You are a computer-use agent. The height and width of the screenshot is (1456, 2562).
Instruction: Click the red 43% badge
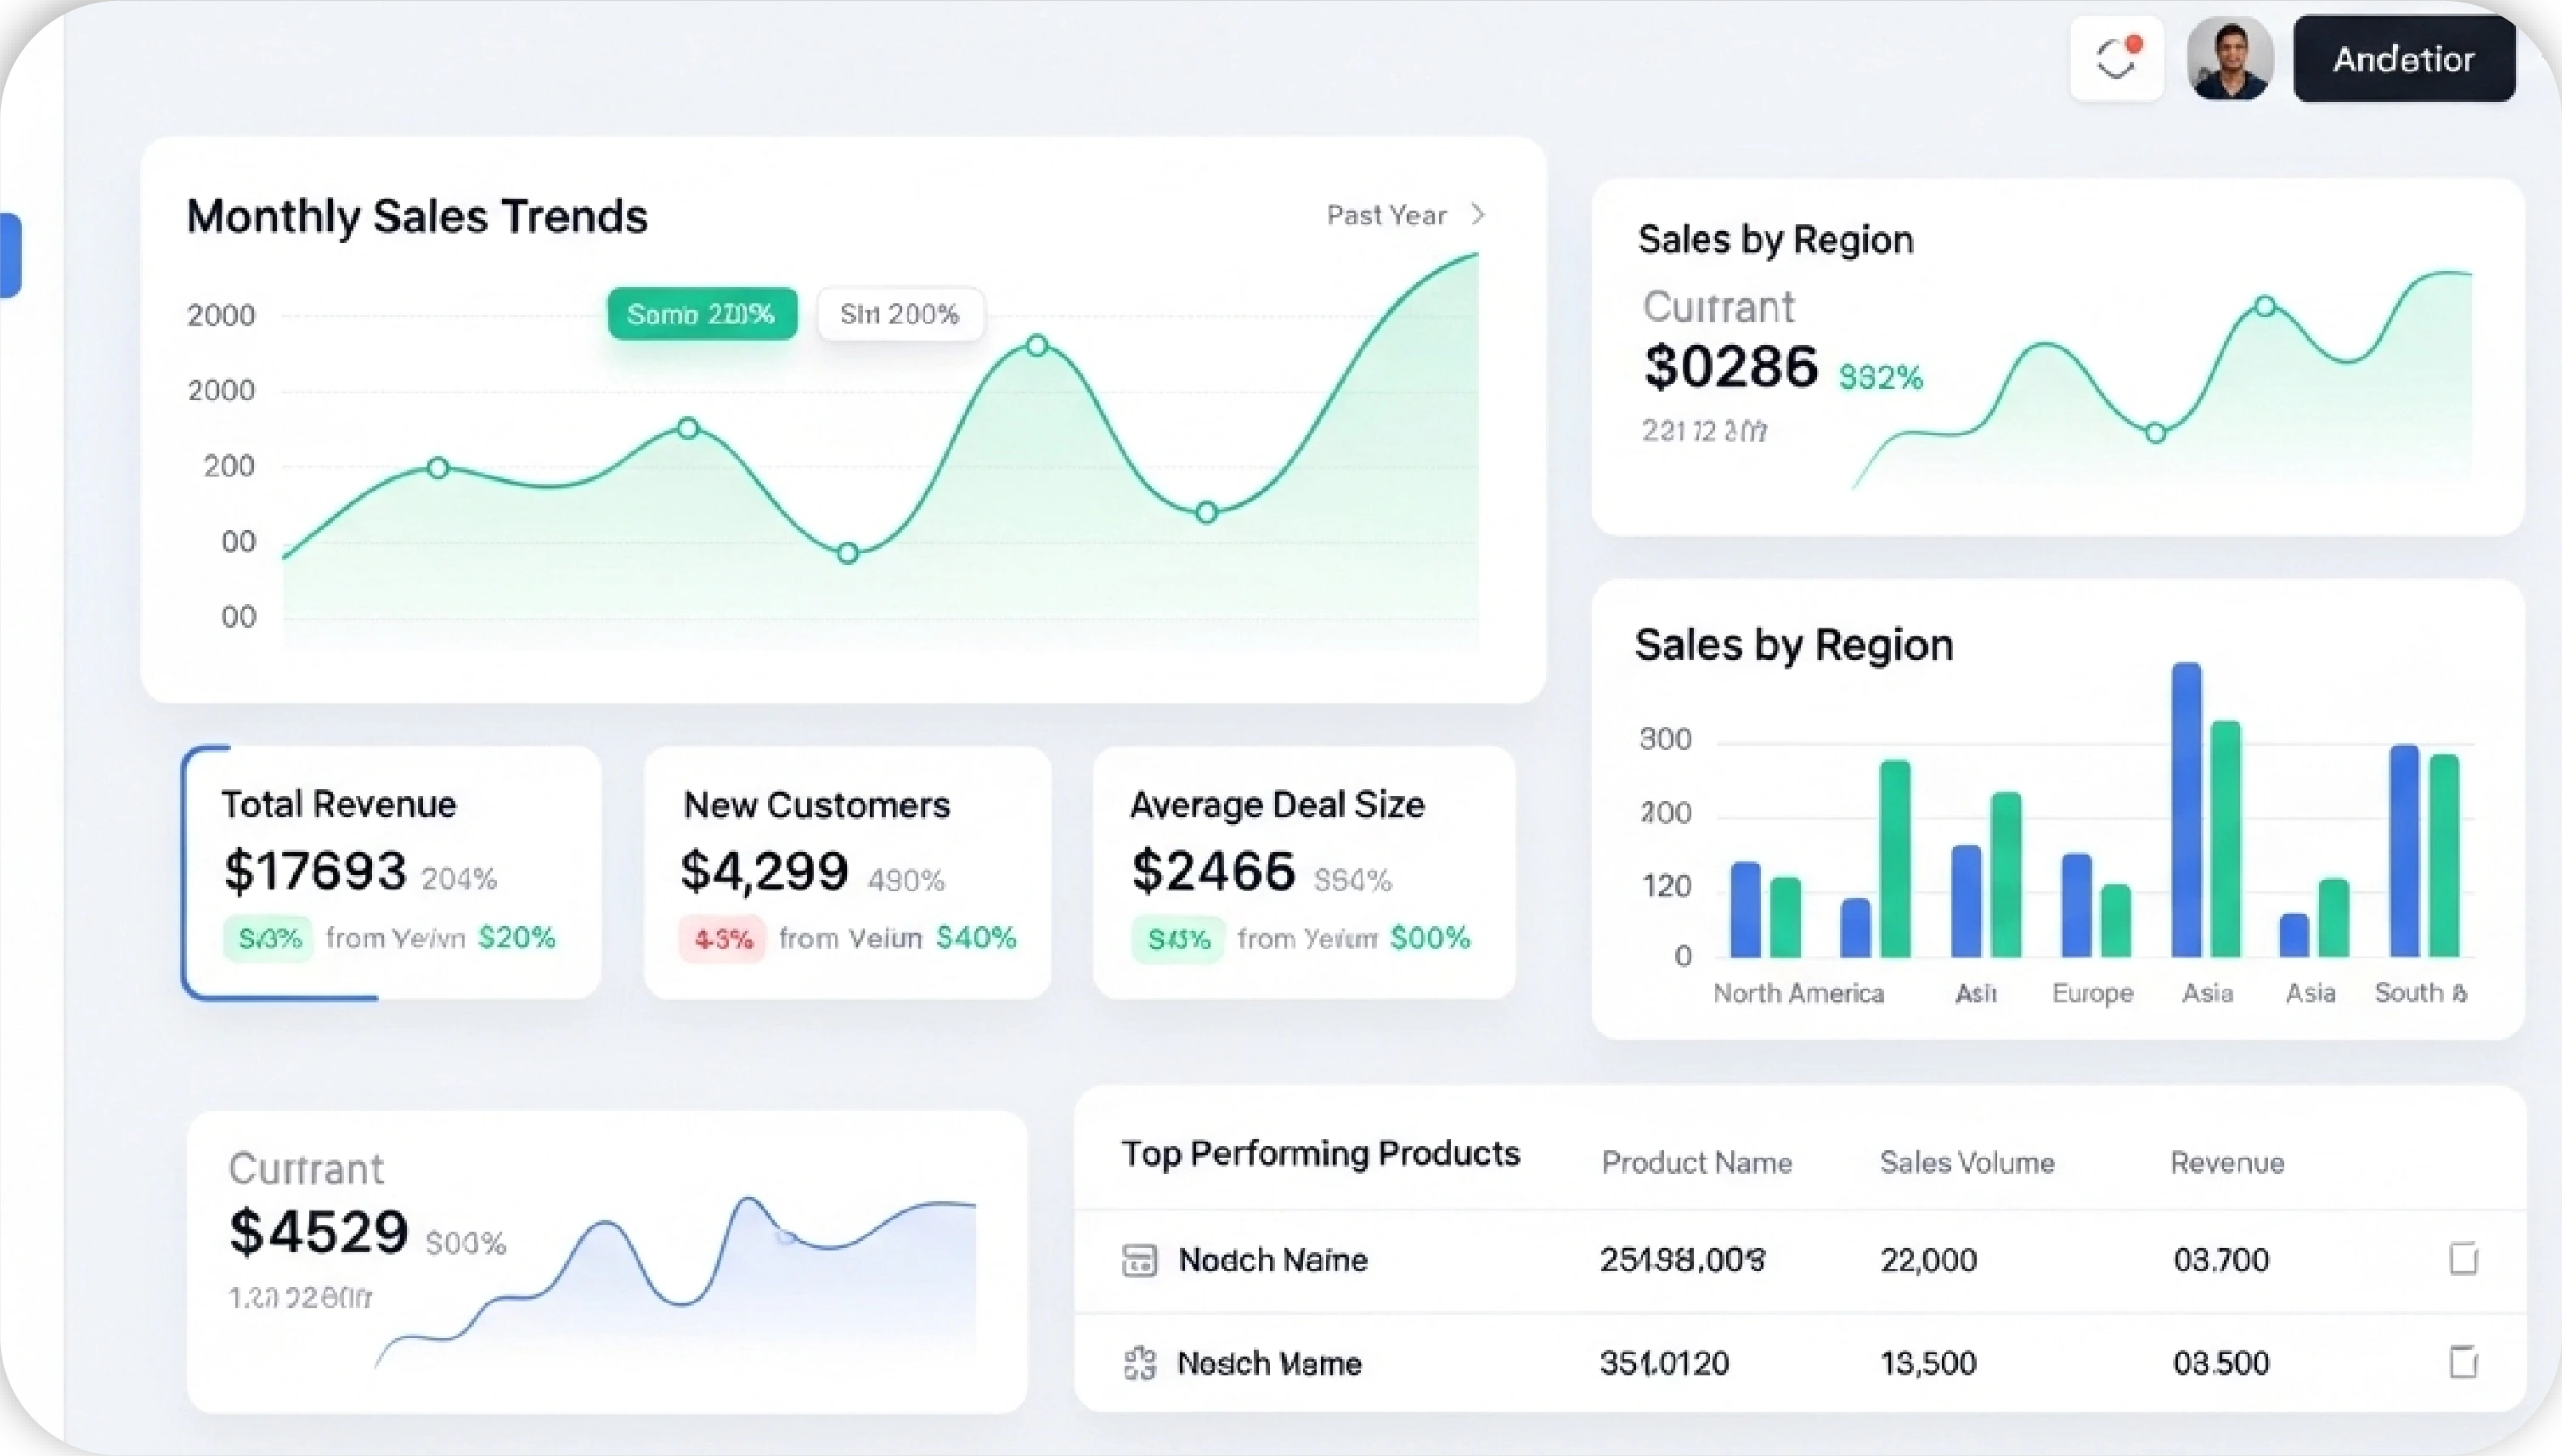pyautogui.click(x=723, y=939)
